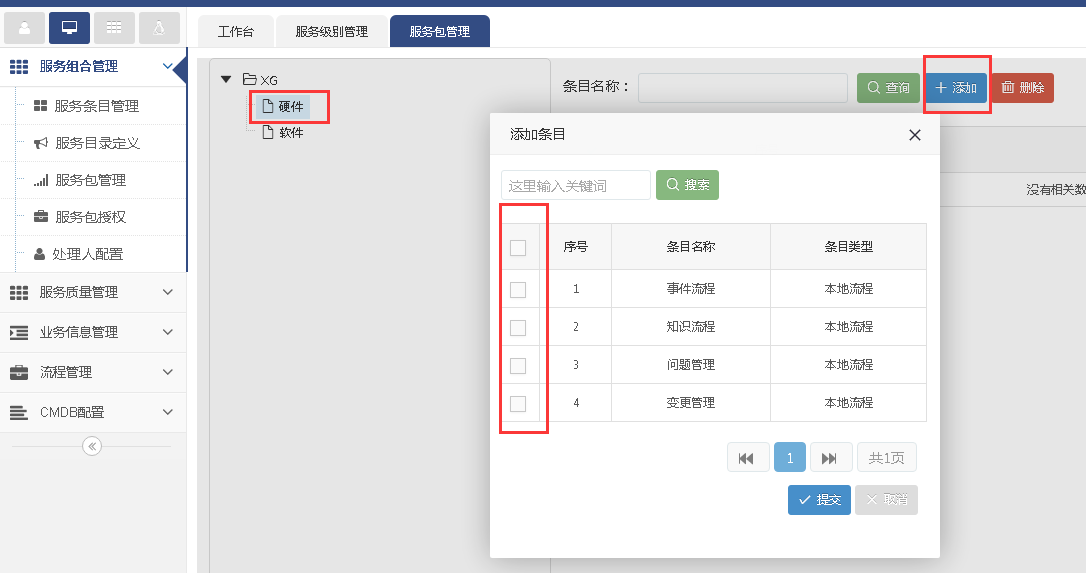Go to last page in dialog pagination
The width and height of the screenshot is (1086, 573).
coord(830,458)
